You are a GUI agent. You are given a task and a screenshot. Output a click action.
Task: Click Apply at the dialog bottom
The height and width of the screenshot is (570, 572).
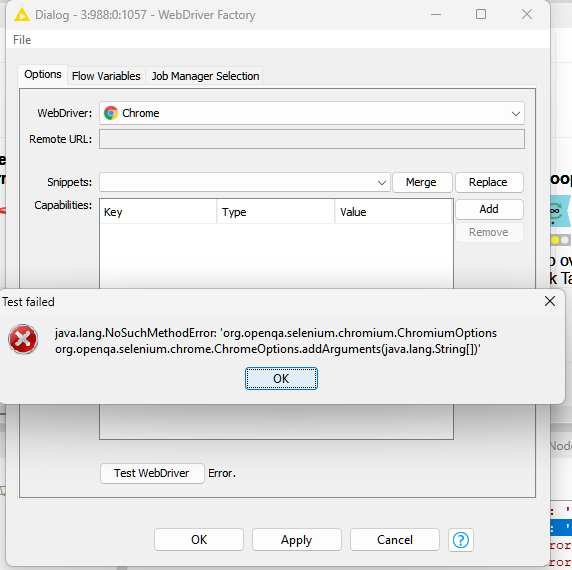[x=297, y=540]
